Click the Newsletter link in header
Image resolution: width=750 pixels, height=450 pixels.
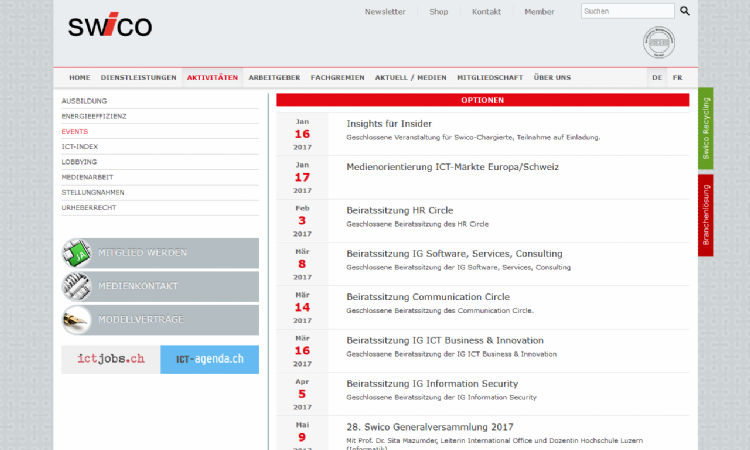click(385, 12)
